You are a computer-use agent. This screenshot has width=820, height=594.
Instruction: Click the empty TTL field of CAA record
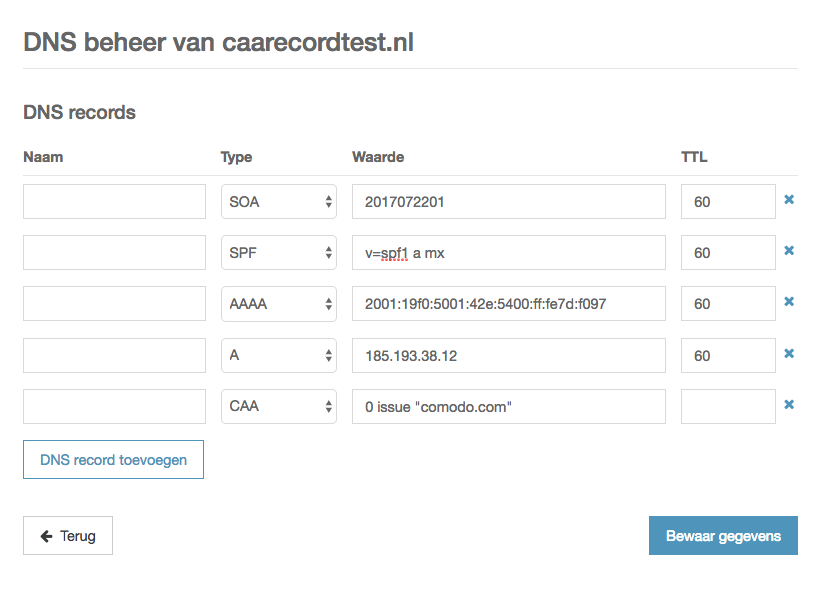727,406
